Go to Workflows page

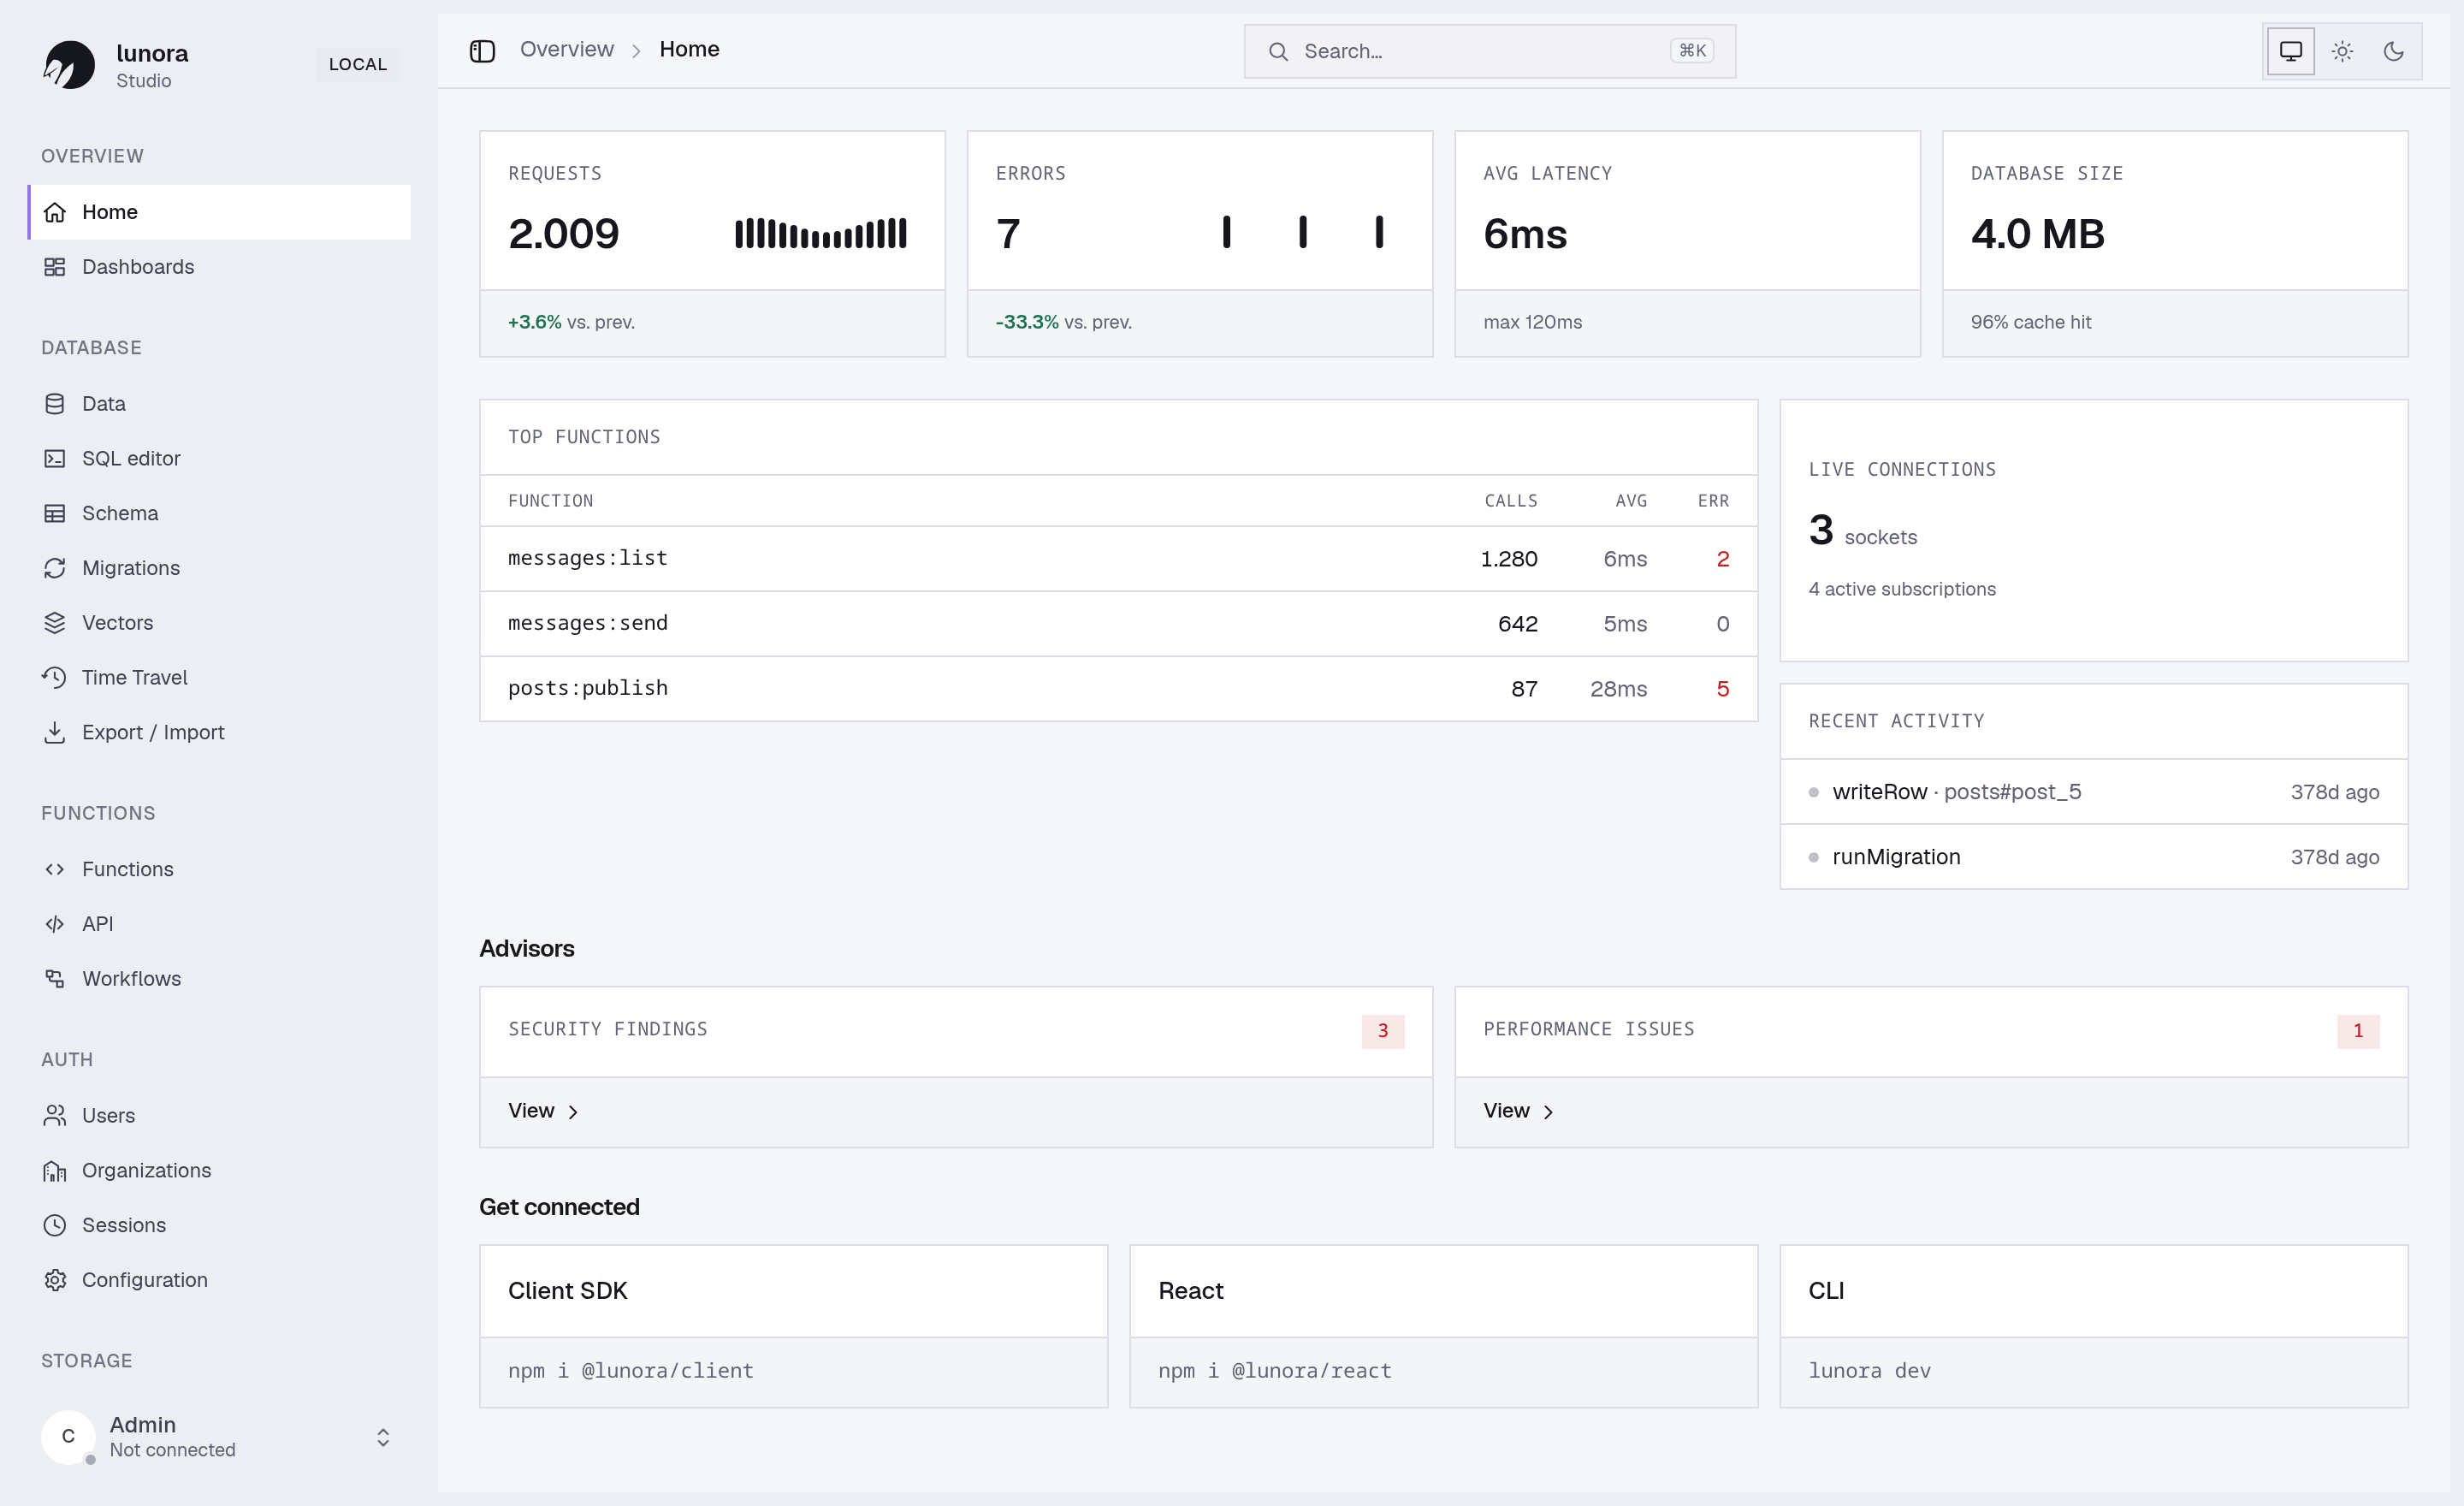219,979
